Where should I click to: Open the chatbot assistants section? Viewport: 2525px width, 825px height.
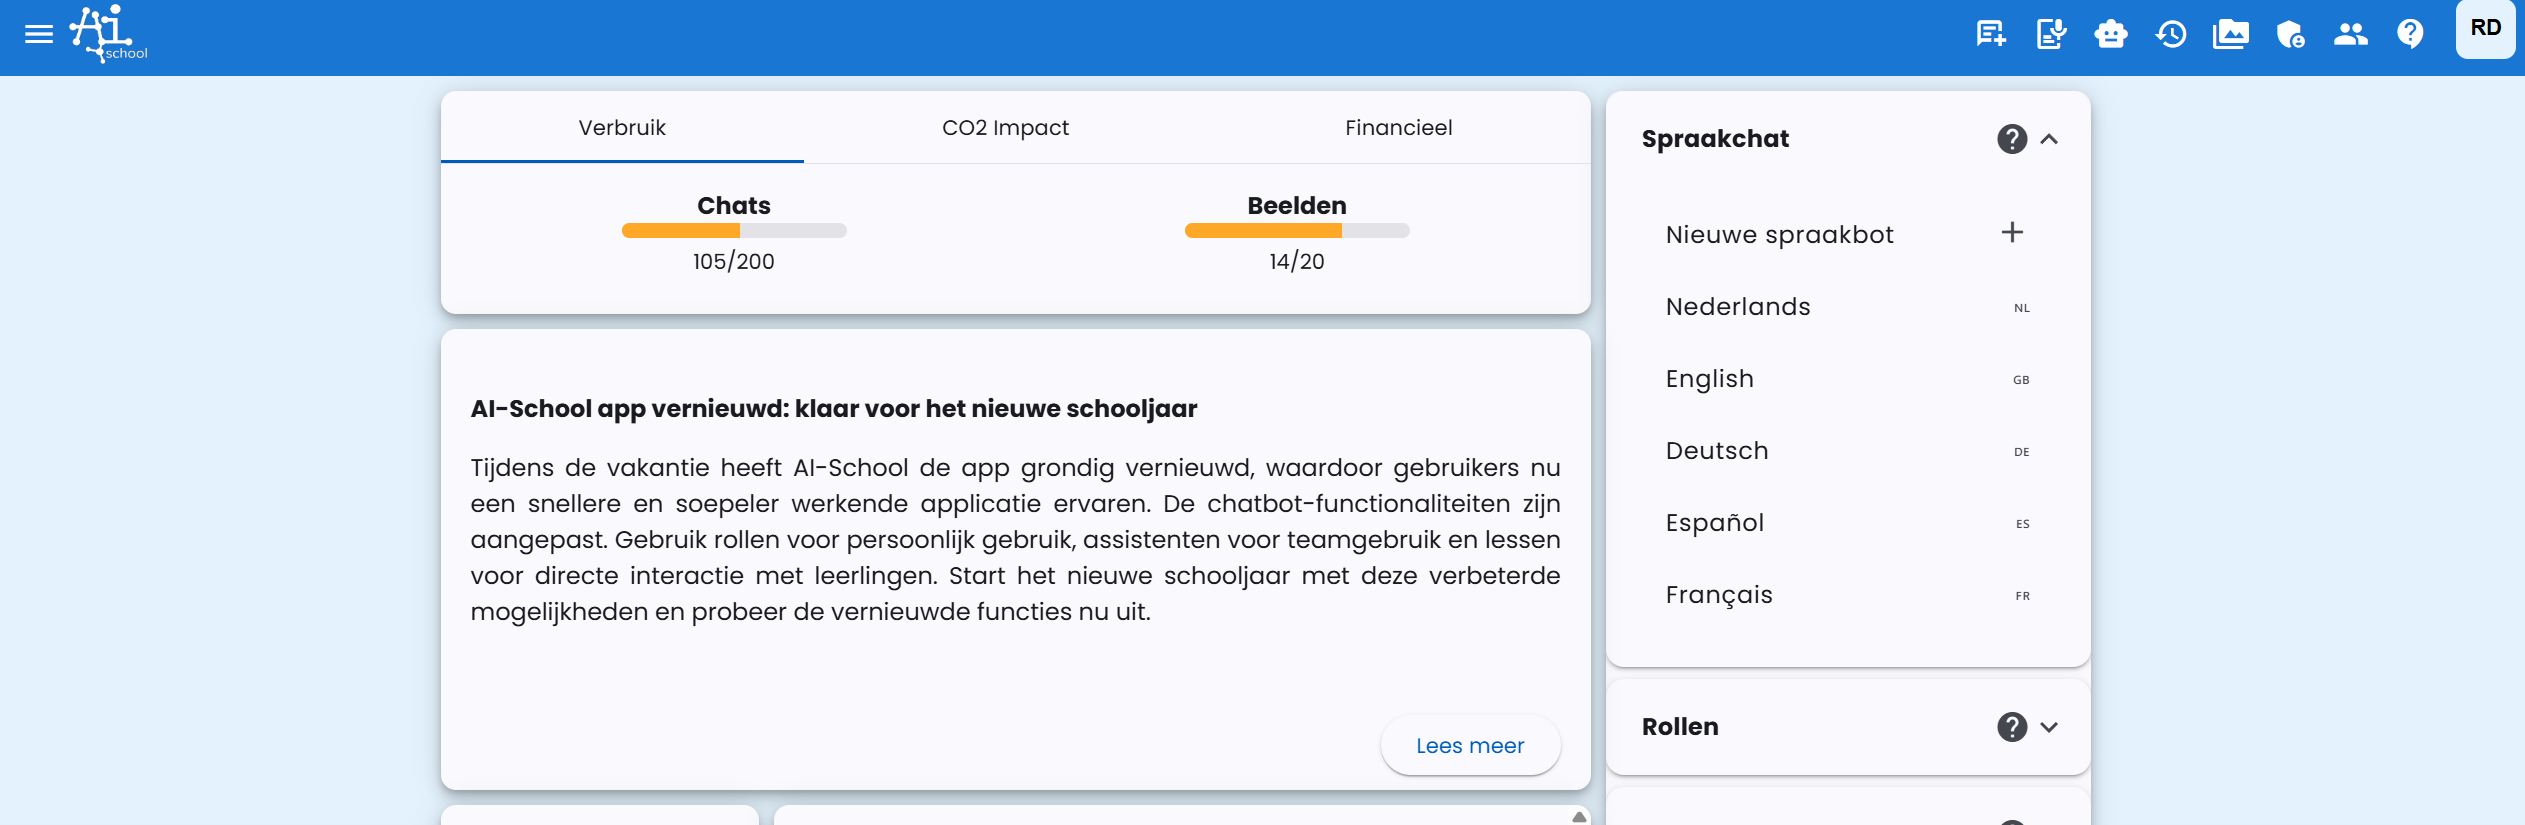click(x=2111, y=35)
